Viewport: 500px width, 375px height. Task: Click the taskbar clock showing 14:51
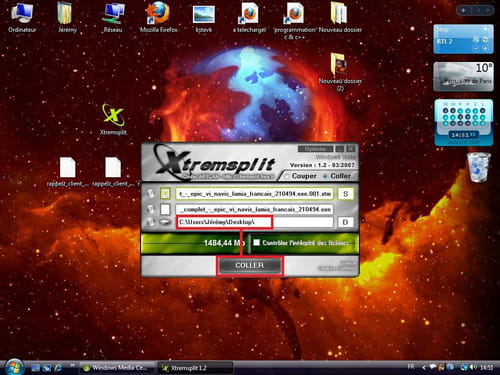pos(486,367)
